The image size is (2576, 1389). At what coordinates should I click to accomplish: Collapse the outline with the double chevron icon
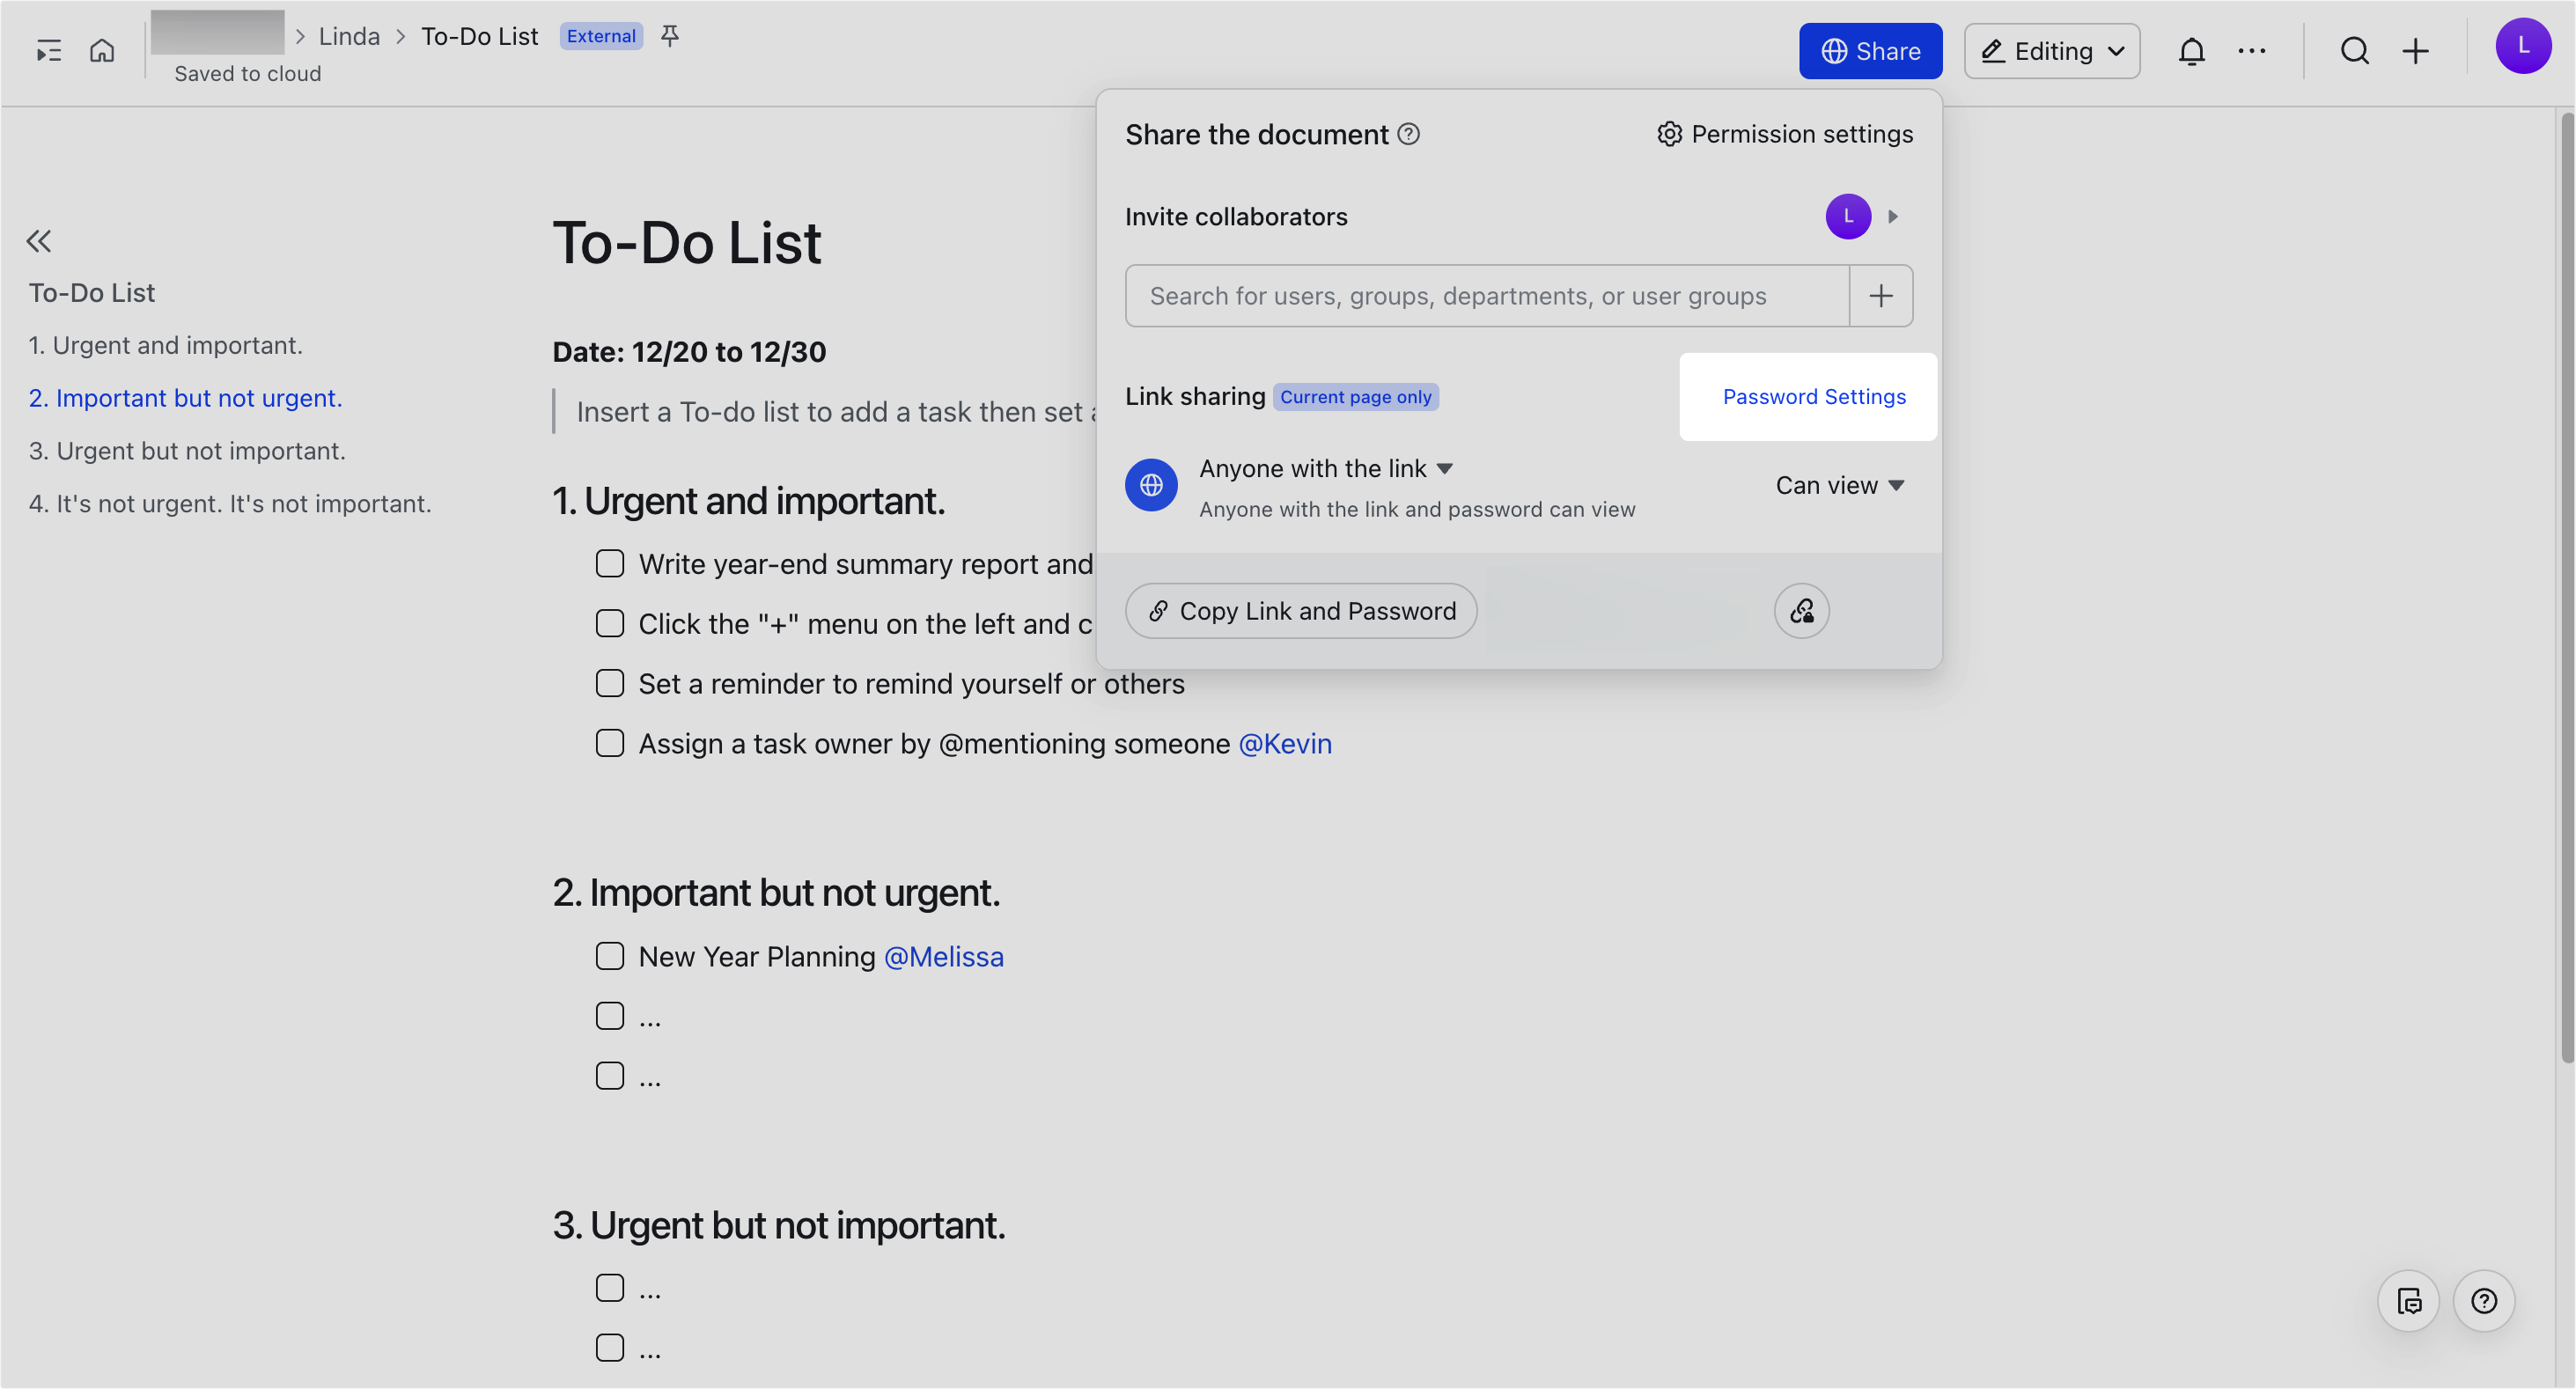pyautogui.click(x=39, y=241)
